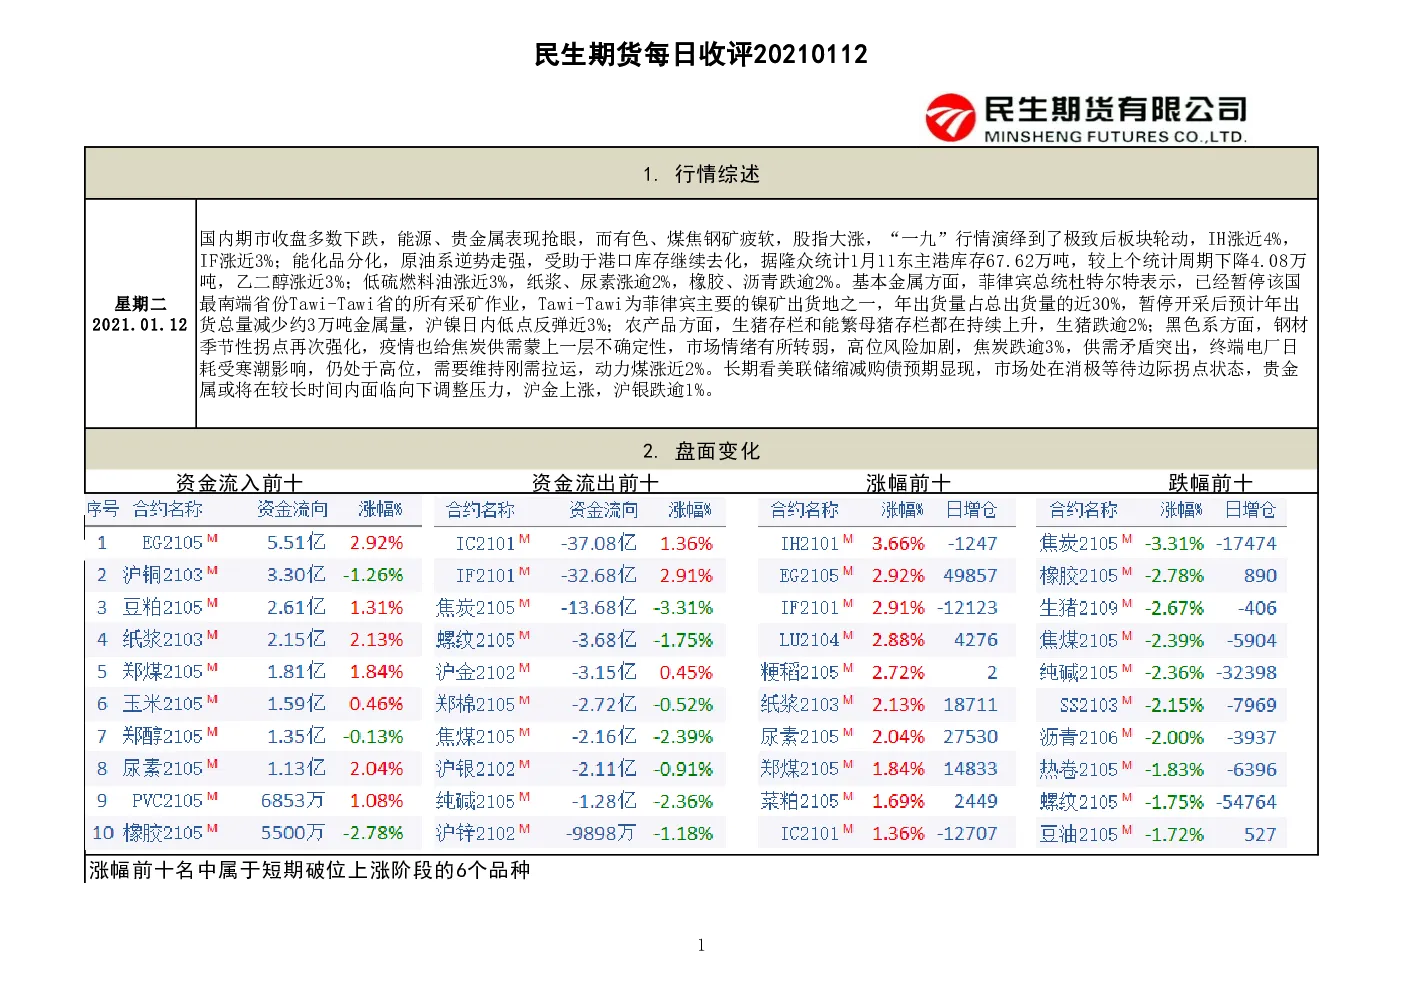Click the 沪锌2102 contract cell
1403x991 pixels.
476,833
